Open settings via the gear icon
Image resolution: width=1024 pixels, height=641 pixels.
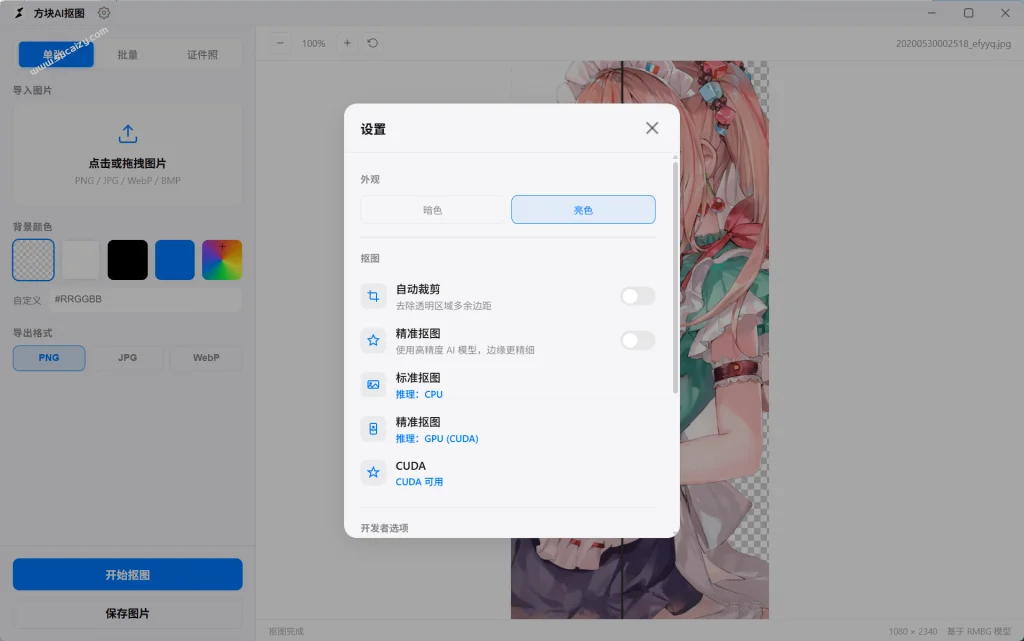104,13
